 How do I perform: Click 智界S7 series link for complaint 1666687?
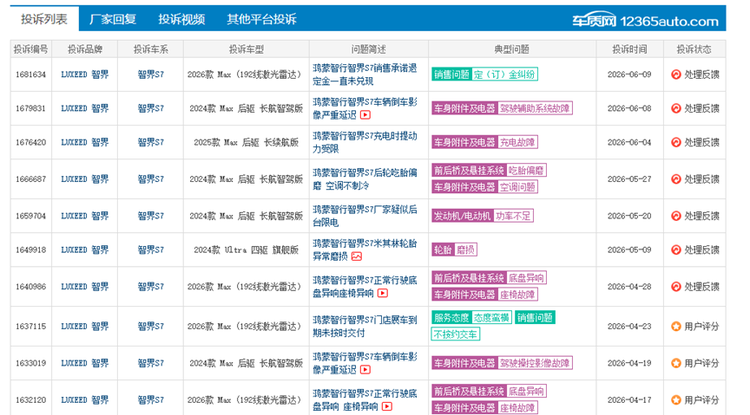[151, 179]
